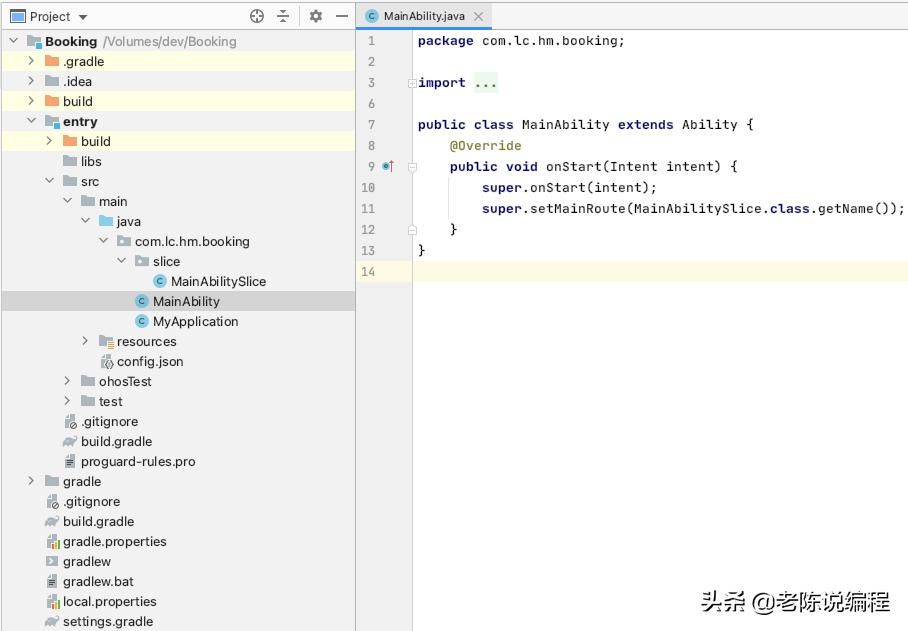Open config.json file
Screen dimensions: 908x631
click(x=150, y=361)
